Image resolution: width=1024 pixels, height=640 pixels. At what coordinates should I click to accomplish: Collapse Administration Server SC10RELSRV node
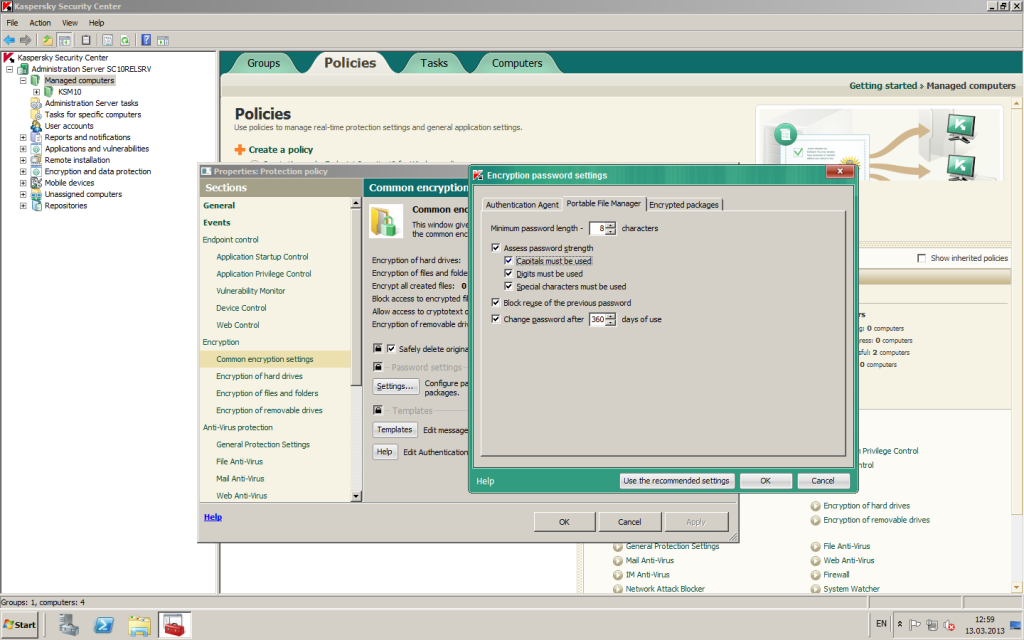tap(10, 69)
